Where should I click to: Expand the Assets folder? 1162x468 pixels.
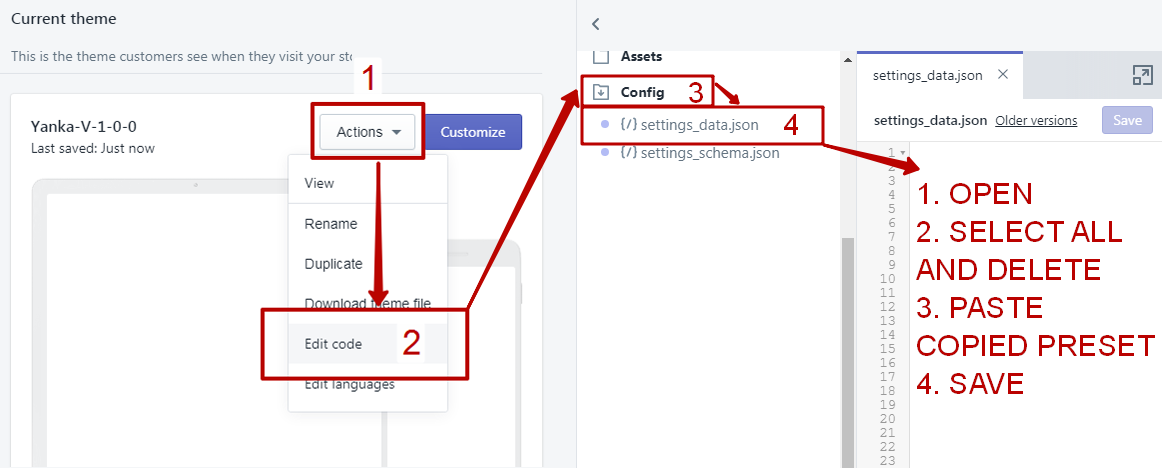[x=641, y=57]
